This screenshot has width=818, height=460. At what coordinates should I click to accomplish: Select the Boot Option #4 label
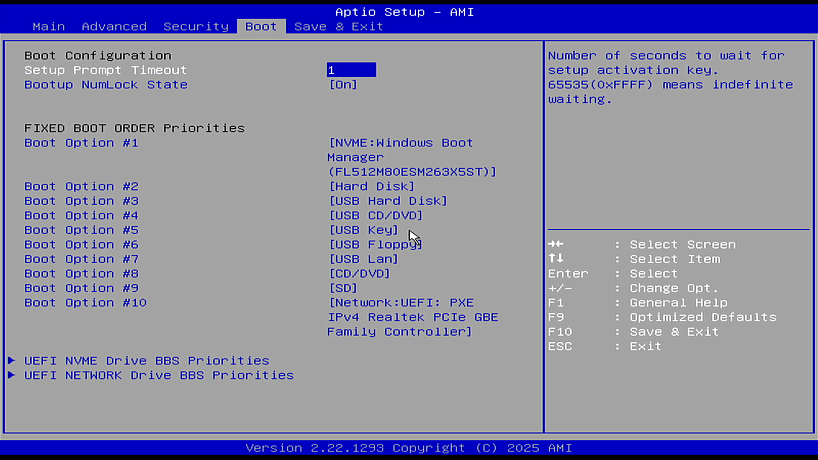81,215
